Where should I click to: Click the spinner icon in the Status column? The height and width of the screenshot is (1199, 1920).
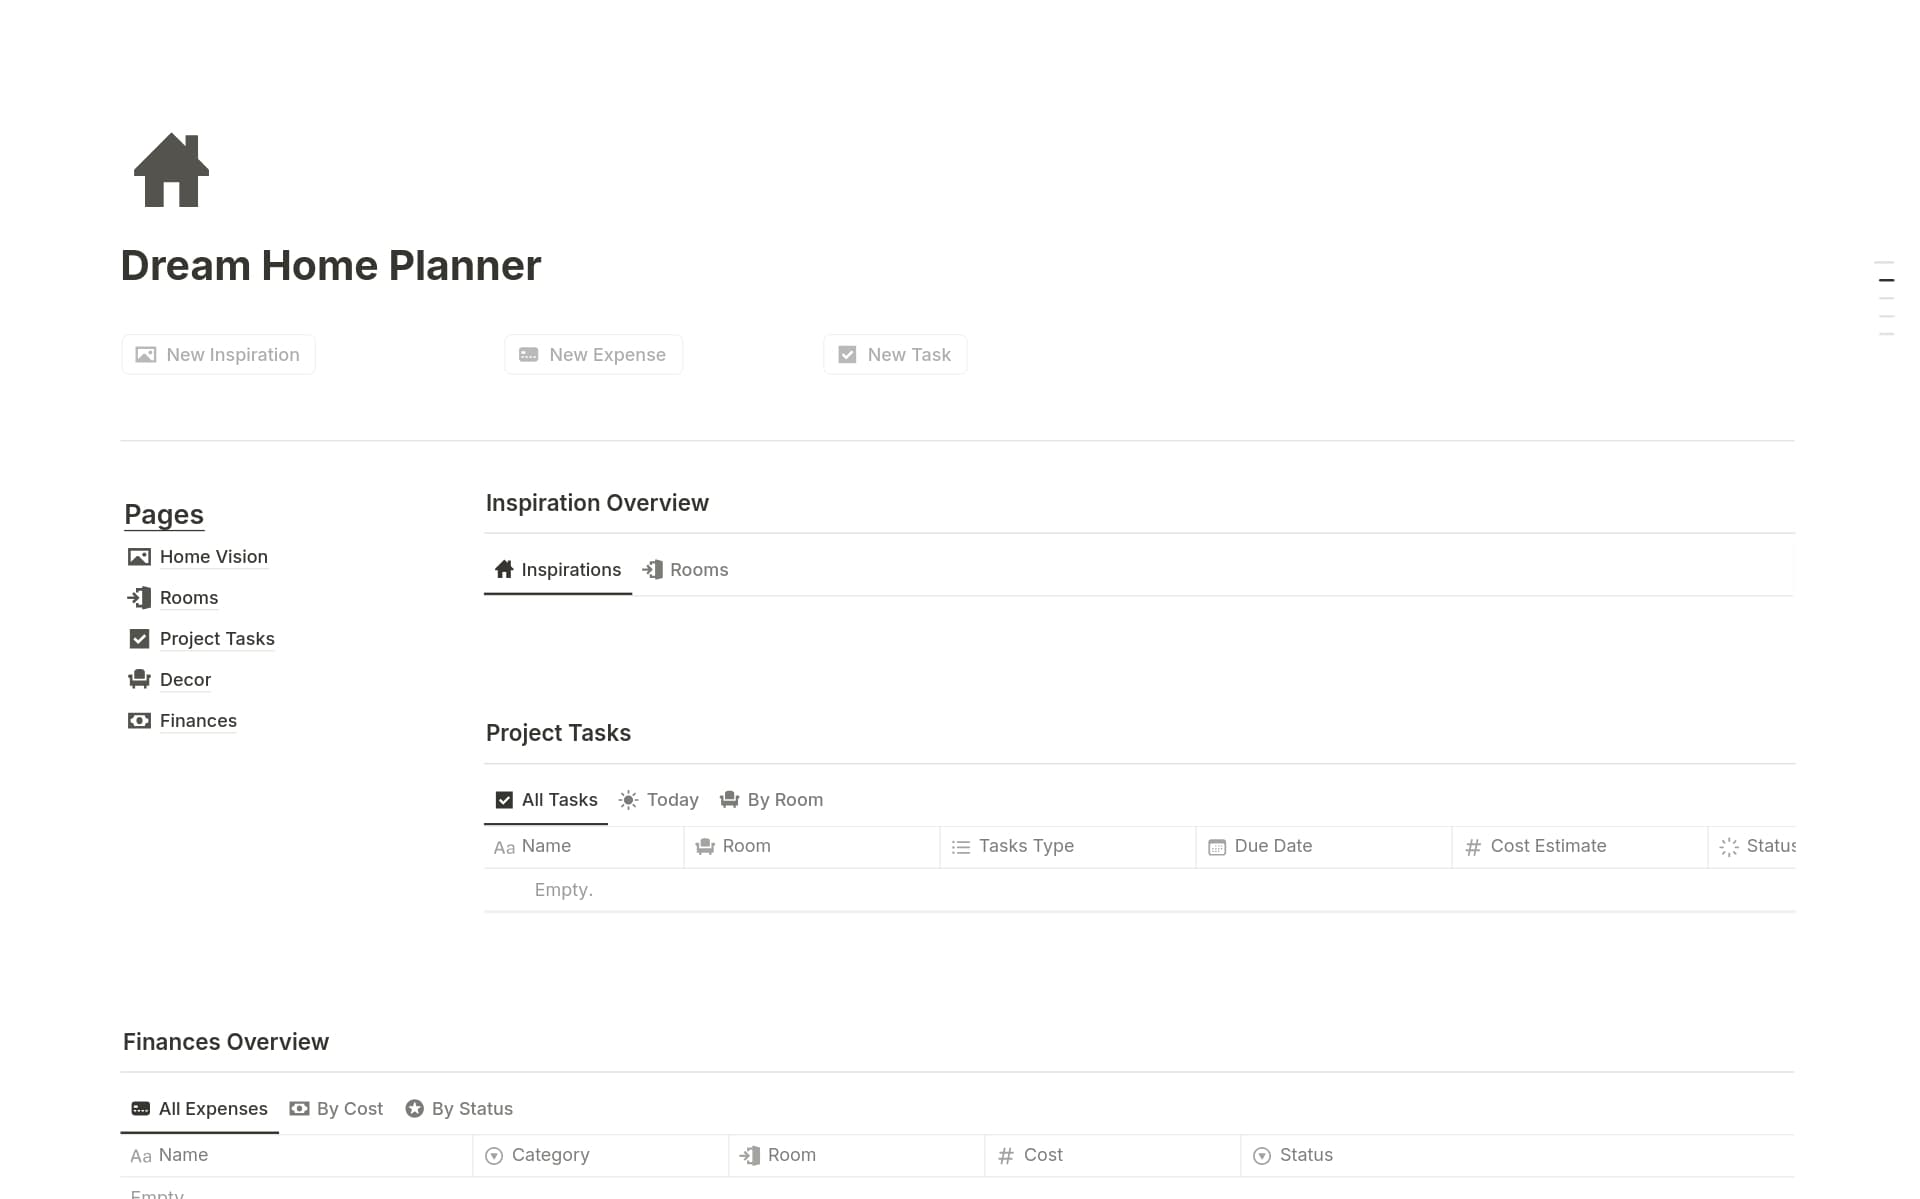point(1729,846)
